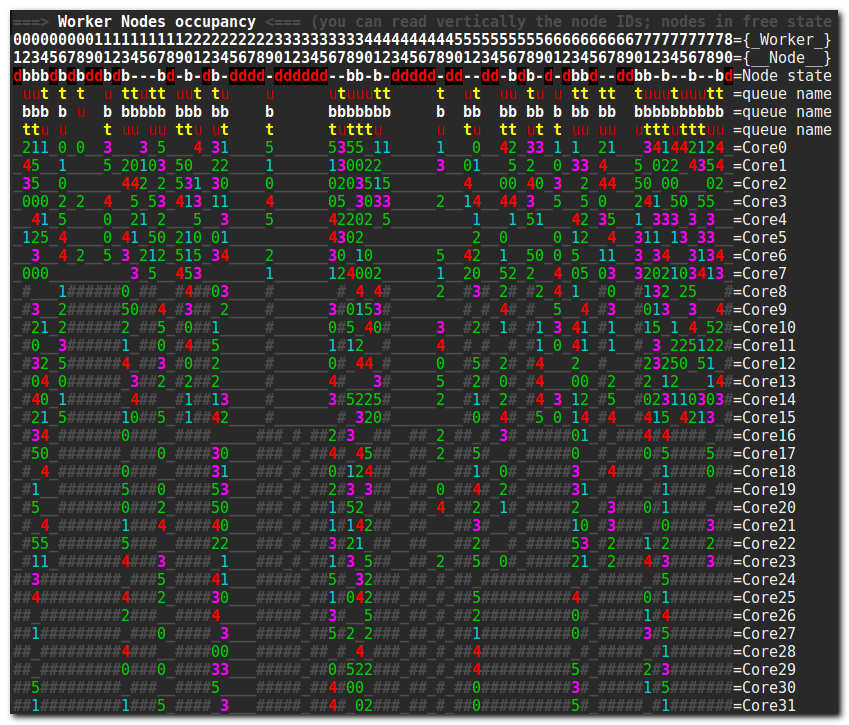Screen dimensions: 849x725
Task: Click the '3202103413' value in Core7 row
Action: [679, 274]
